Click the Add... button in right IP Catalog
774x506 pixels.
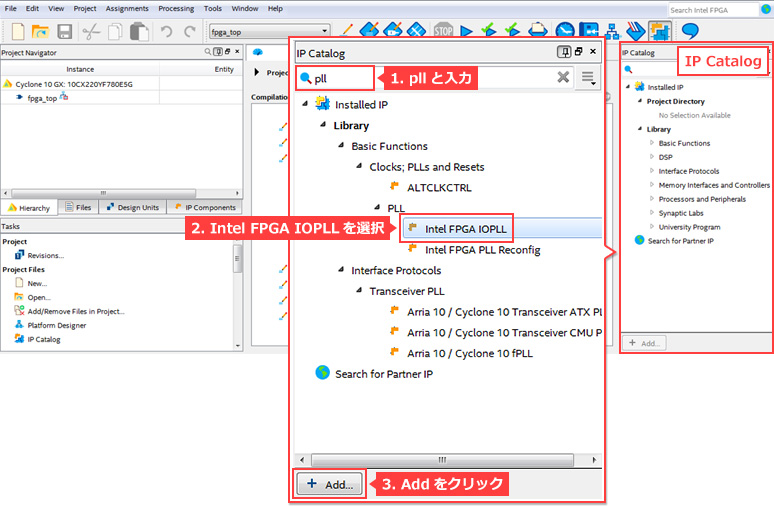(x=644, y=343)
